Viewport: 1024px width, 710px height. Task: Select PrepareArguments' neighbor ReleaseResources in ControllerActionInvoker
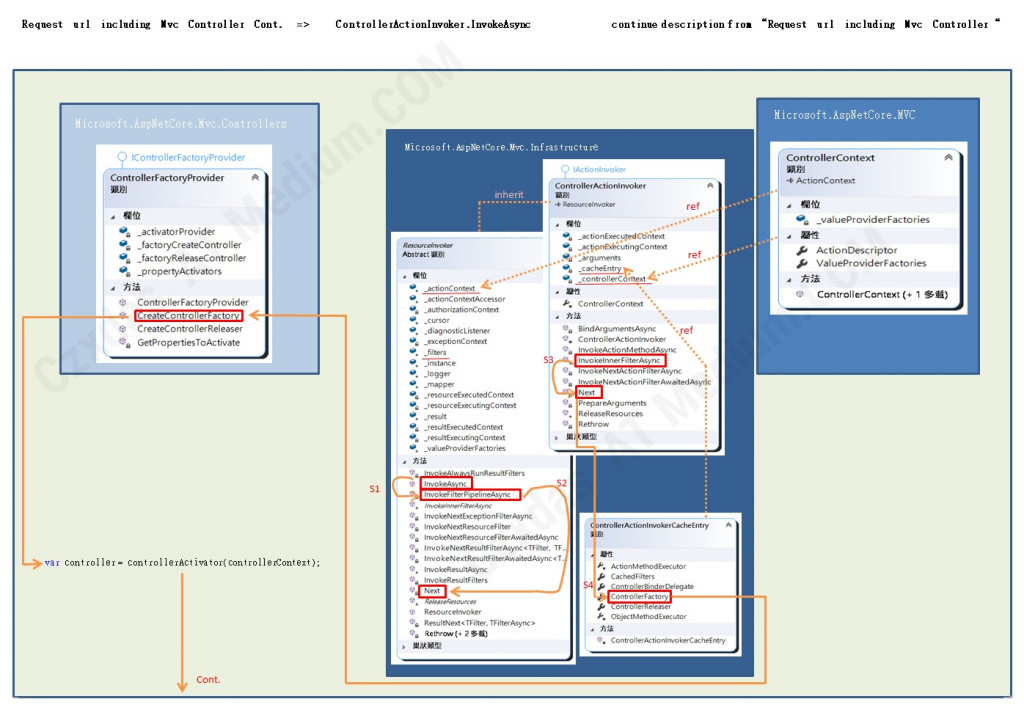pos(610,413)
